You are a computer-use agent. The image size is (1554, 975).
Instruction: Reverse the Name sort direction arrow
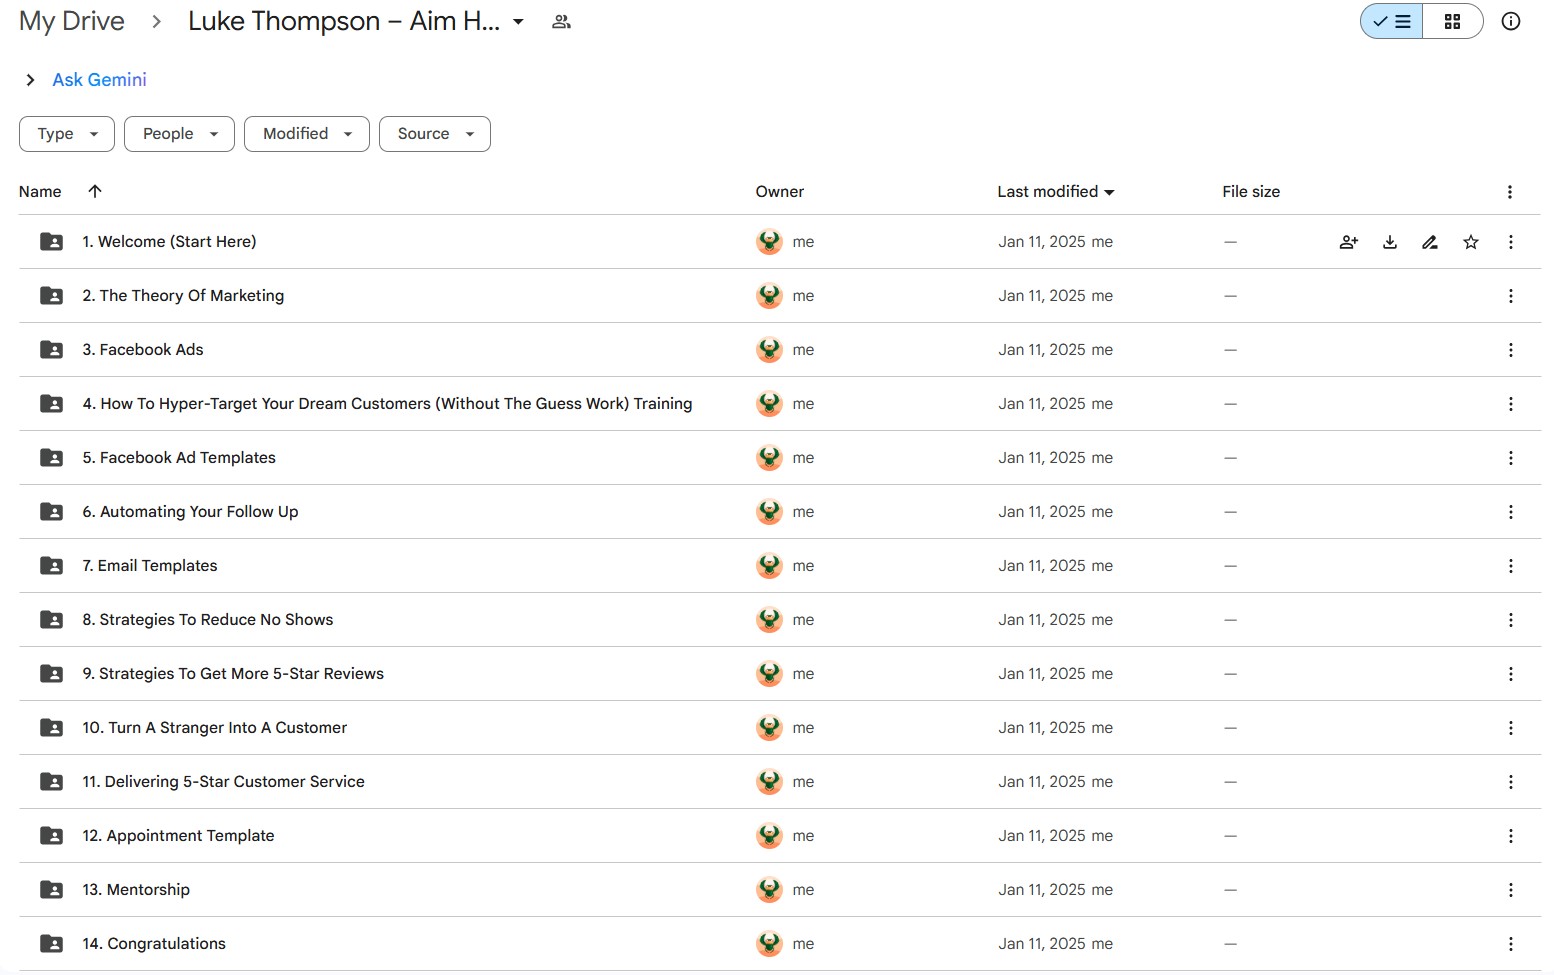[x=95, y=191]
